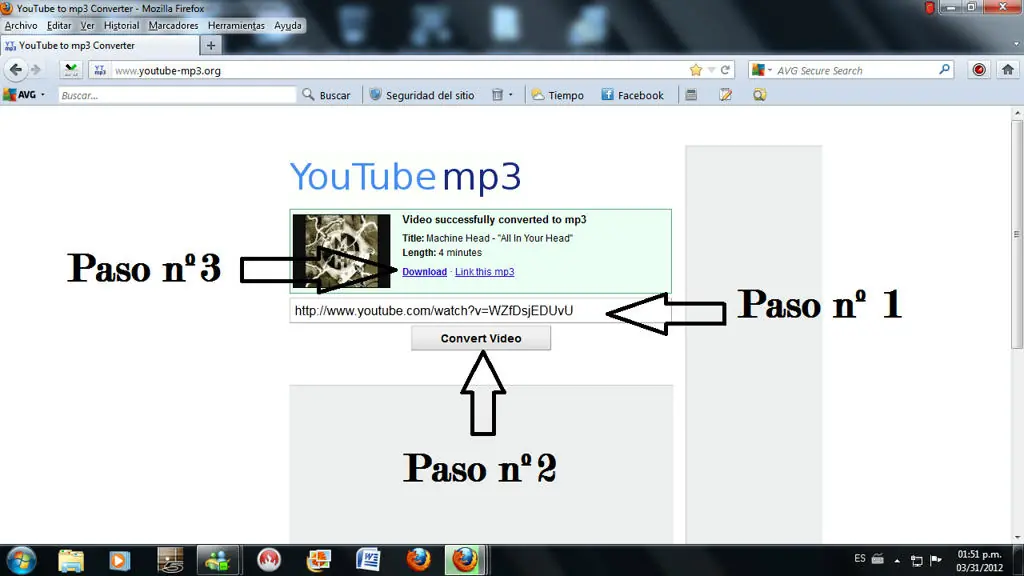
Task: Click the AVG Secure Search input field
Action: coord(856,70)
